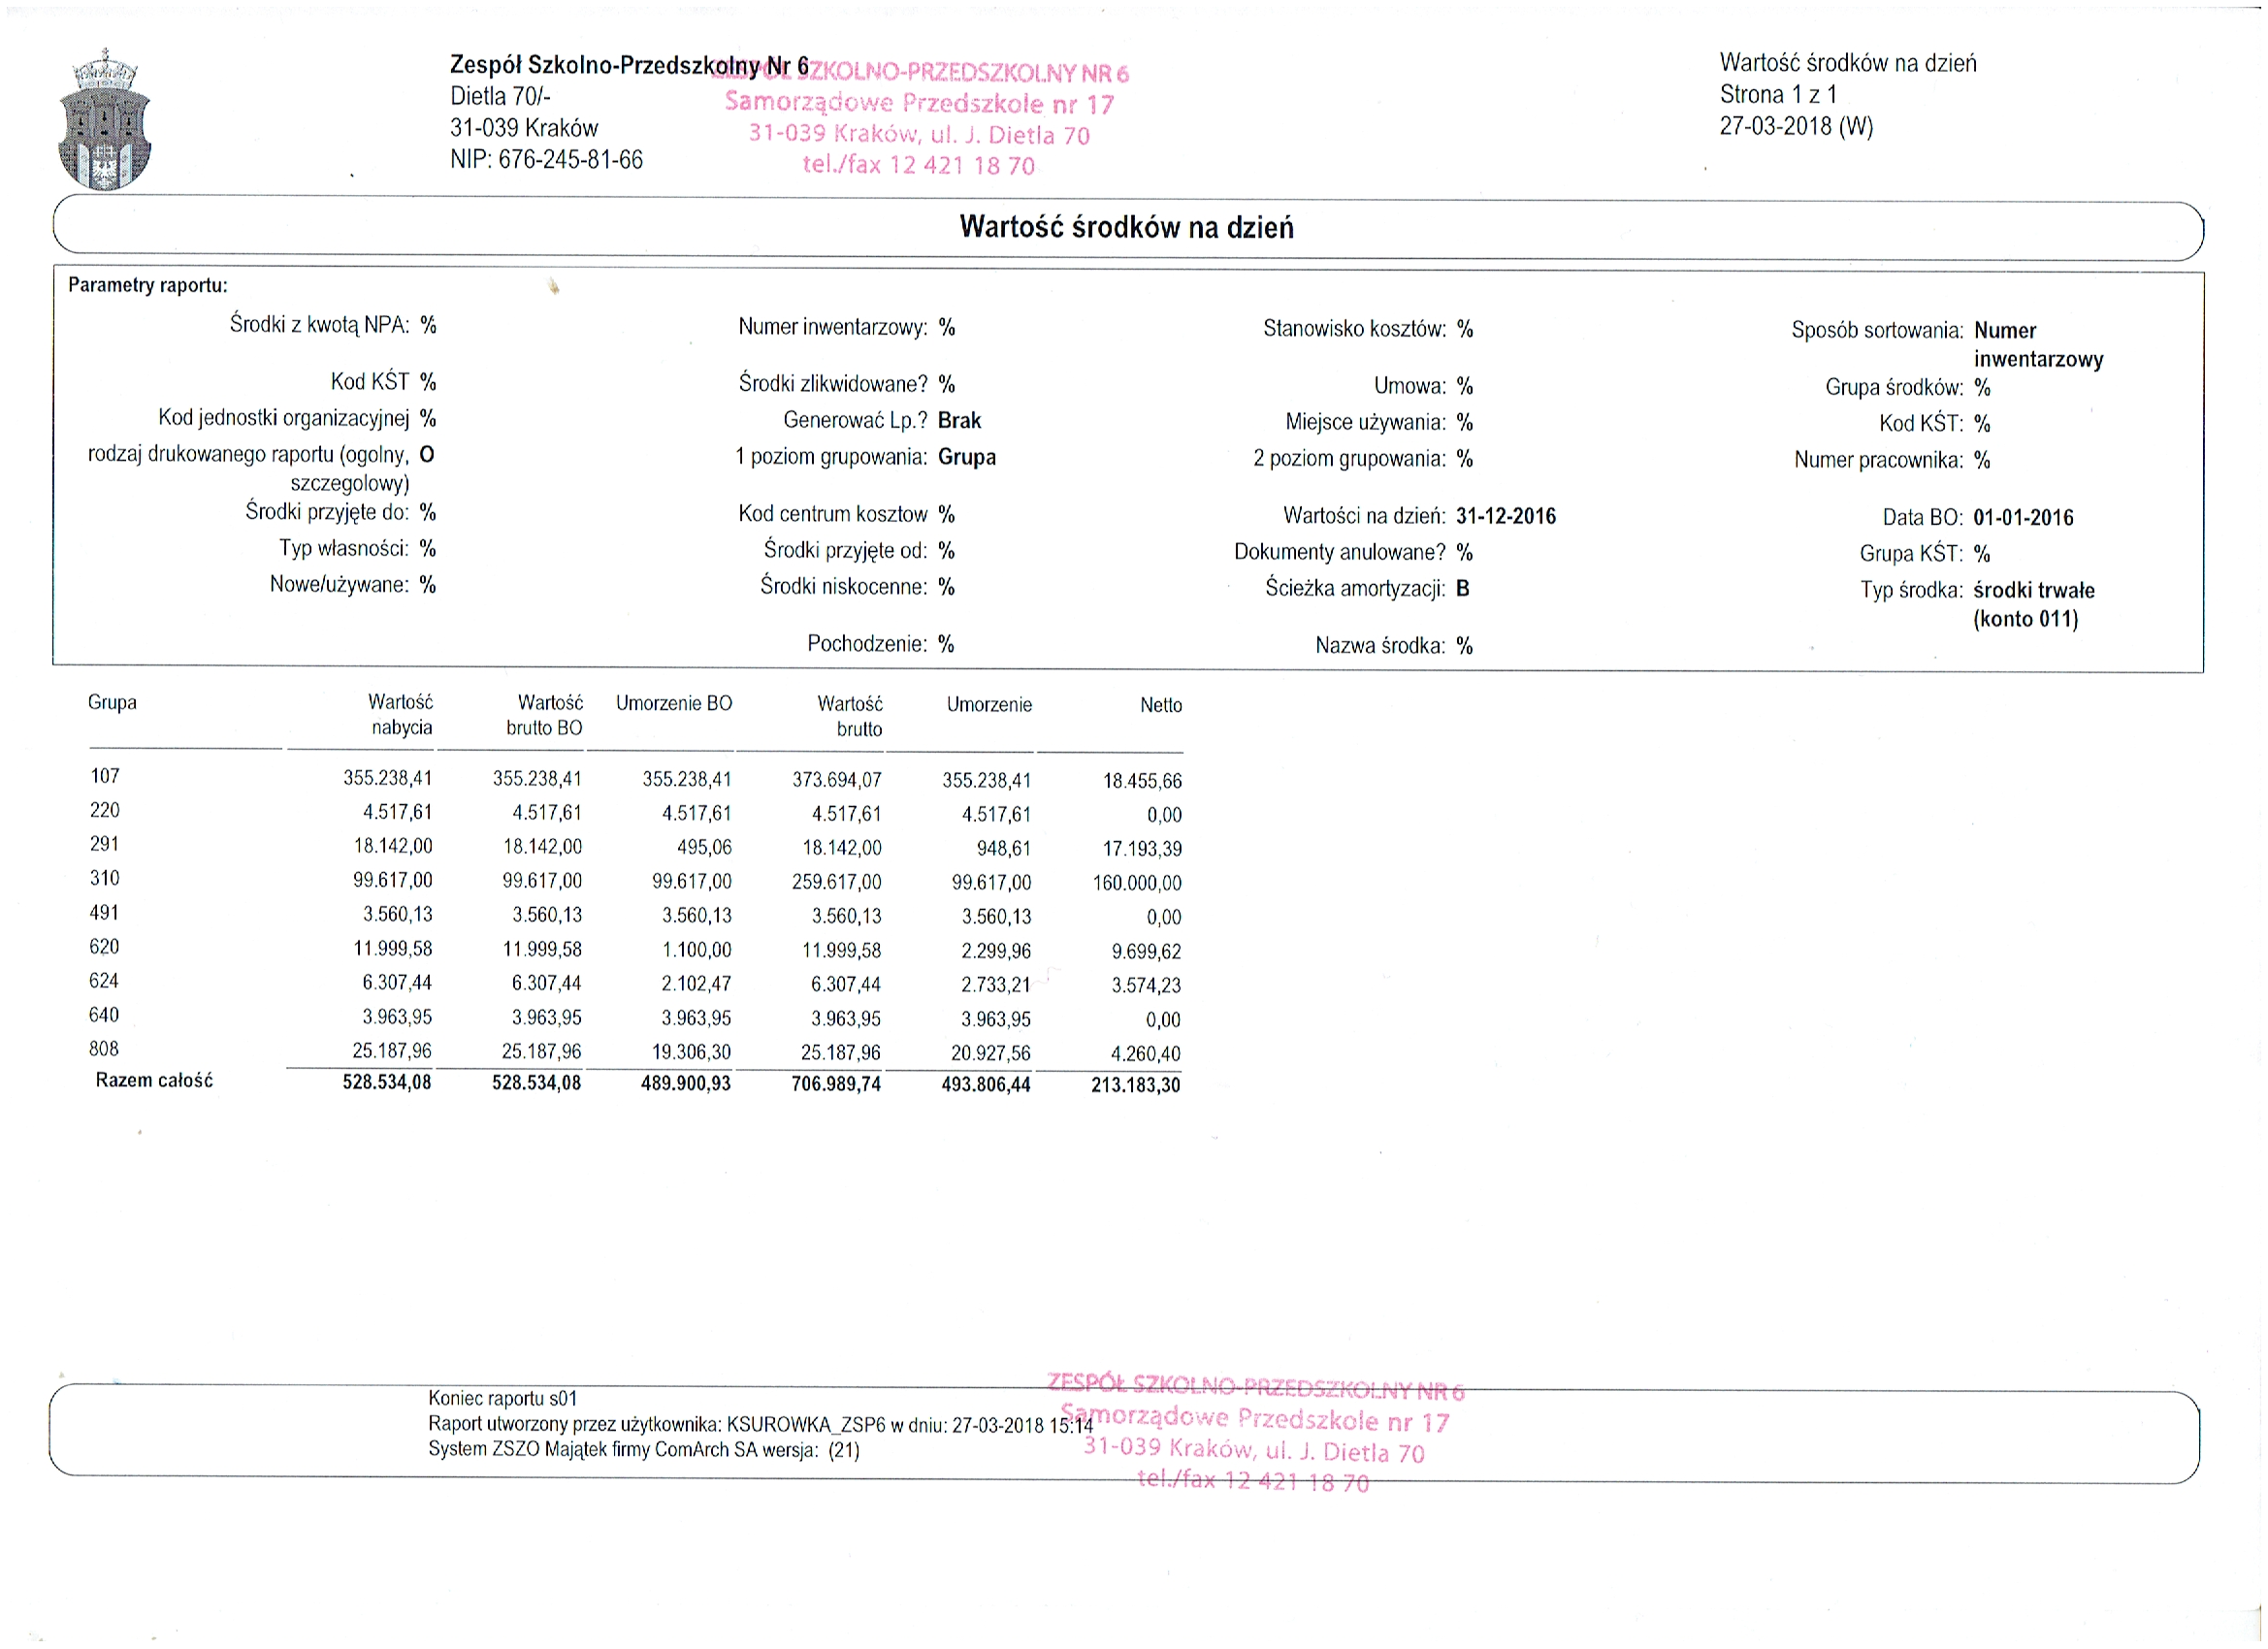Viewport: 2268px width, 1649px height.
Task: Click group 808 wartość nabycia 25.187,96
Action: pyautogui.click(x=392, y=1051)
